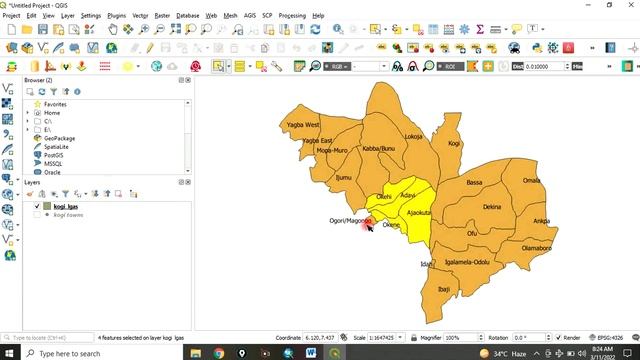The image size is (640, 360).
Task: Open layer styling panel in Layers
Action: pos(30,194)
